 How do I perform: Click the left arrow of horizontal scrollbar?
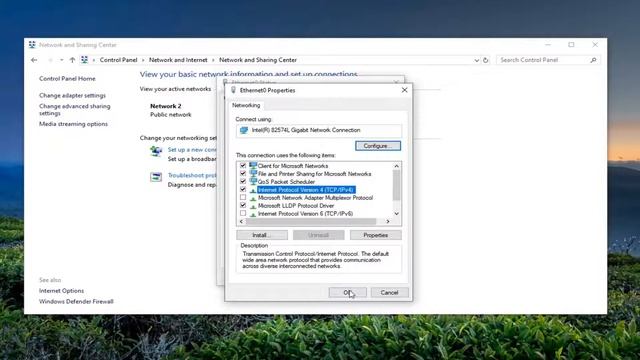(241, 222)
